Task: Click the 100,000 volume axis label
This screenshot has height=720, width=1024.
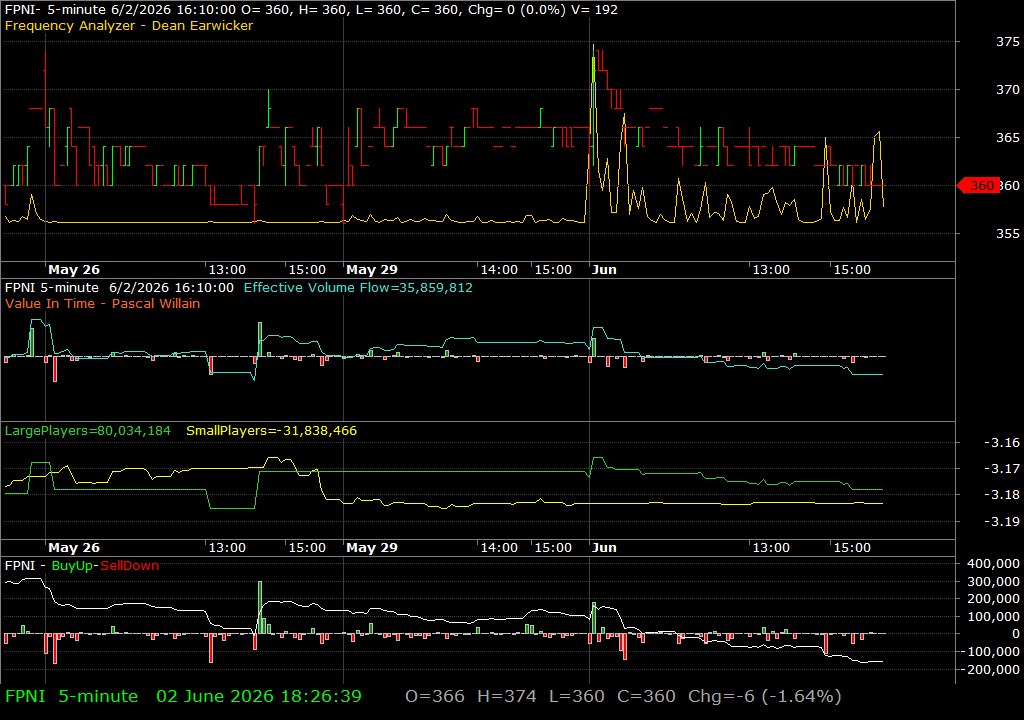Action: [x=993, y=616]
